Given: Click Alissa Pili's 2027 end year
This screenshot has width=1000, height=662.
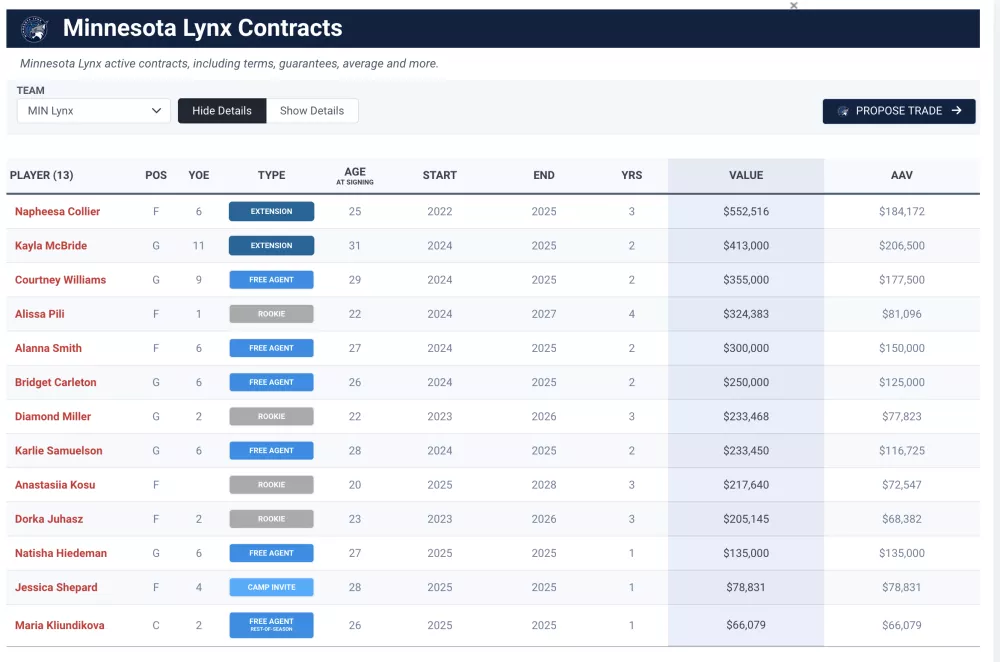Looking at the screenshot, I should click(543, 314).
